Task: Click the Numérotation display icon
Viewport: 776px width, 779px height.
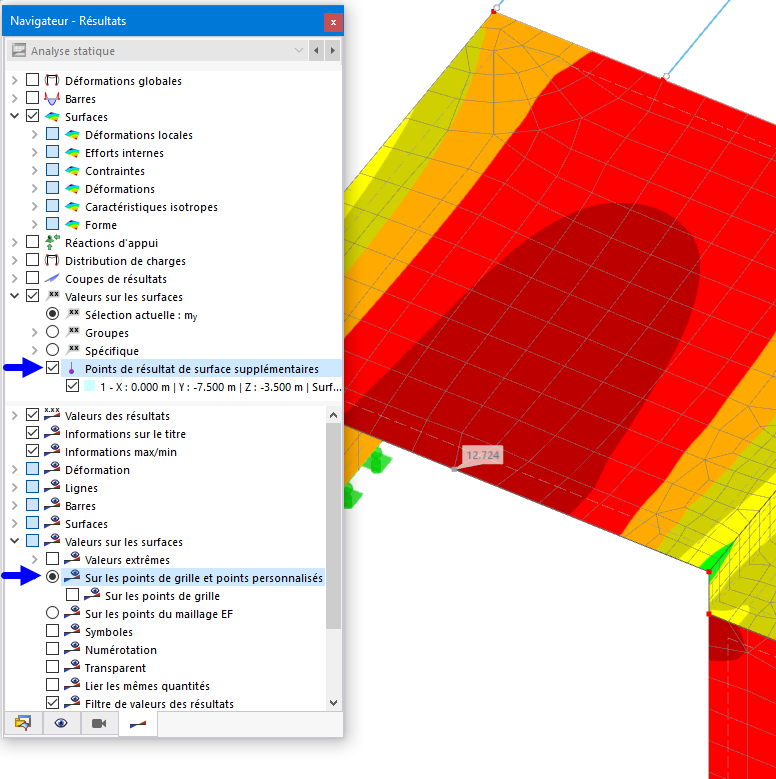Action: click(x=72, y=649)
